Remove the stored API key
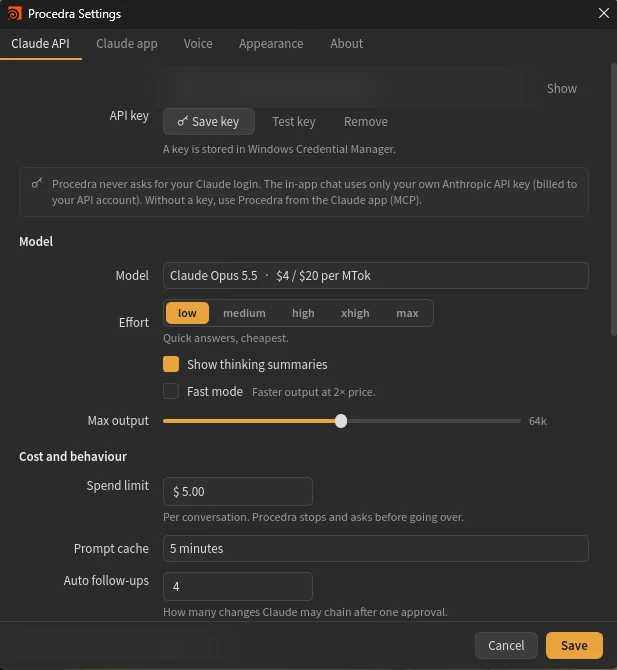617x670 pixels. (x=366, y=122)
